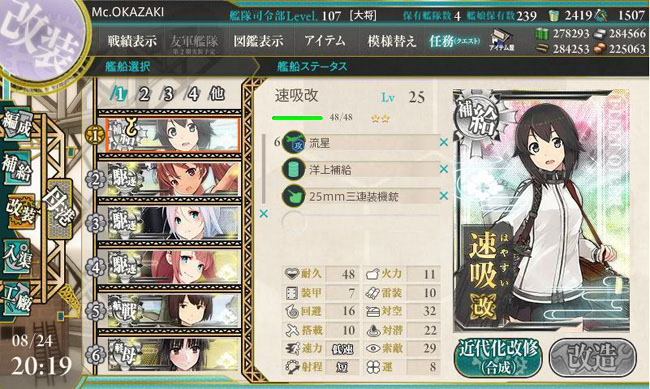Select the fifth ship in the fleet list
This screenshot has height=389, width=650.
(x=169, y=310)
